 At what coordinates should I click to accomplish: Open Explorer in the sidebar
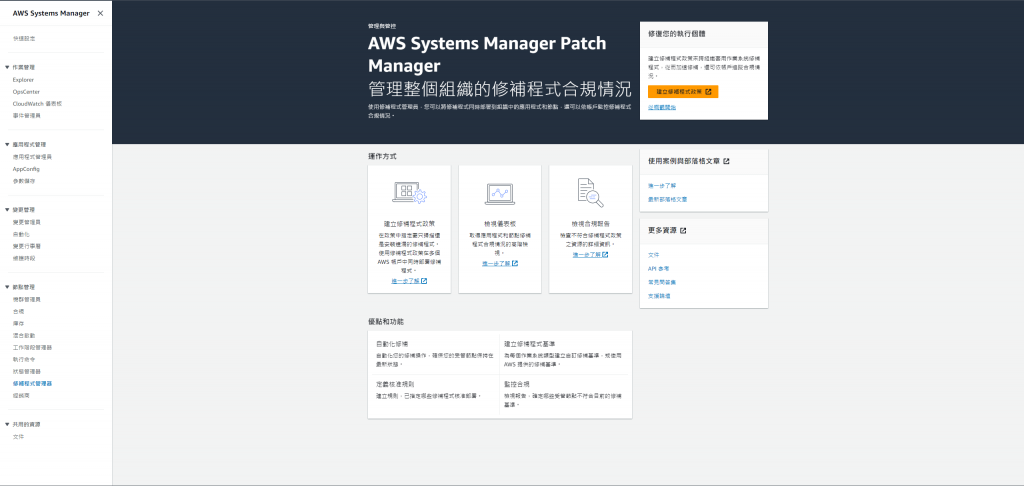point(24,80)
